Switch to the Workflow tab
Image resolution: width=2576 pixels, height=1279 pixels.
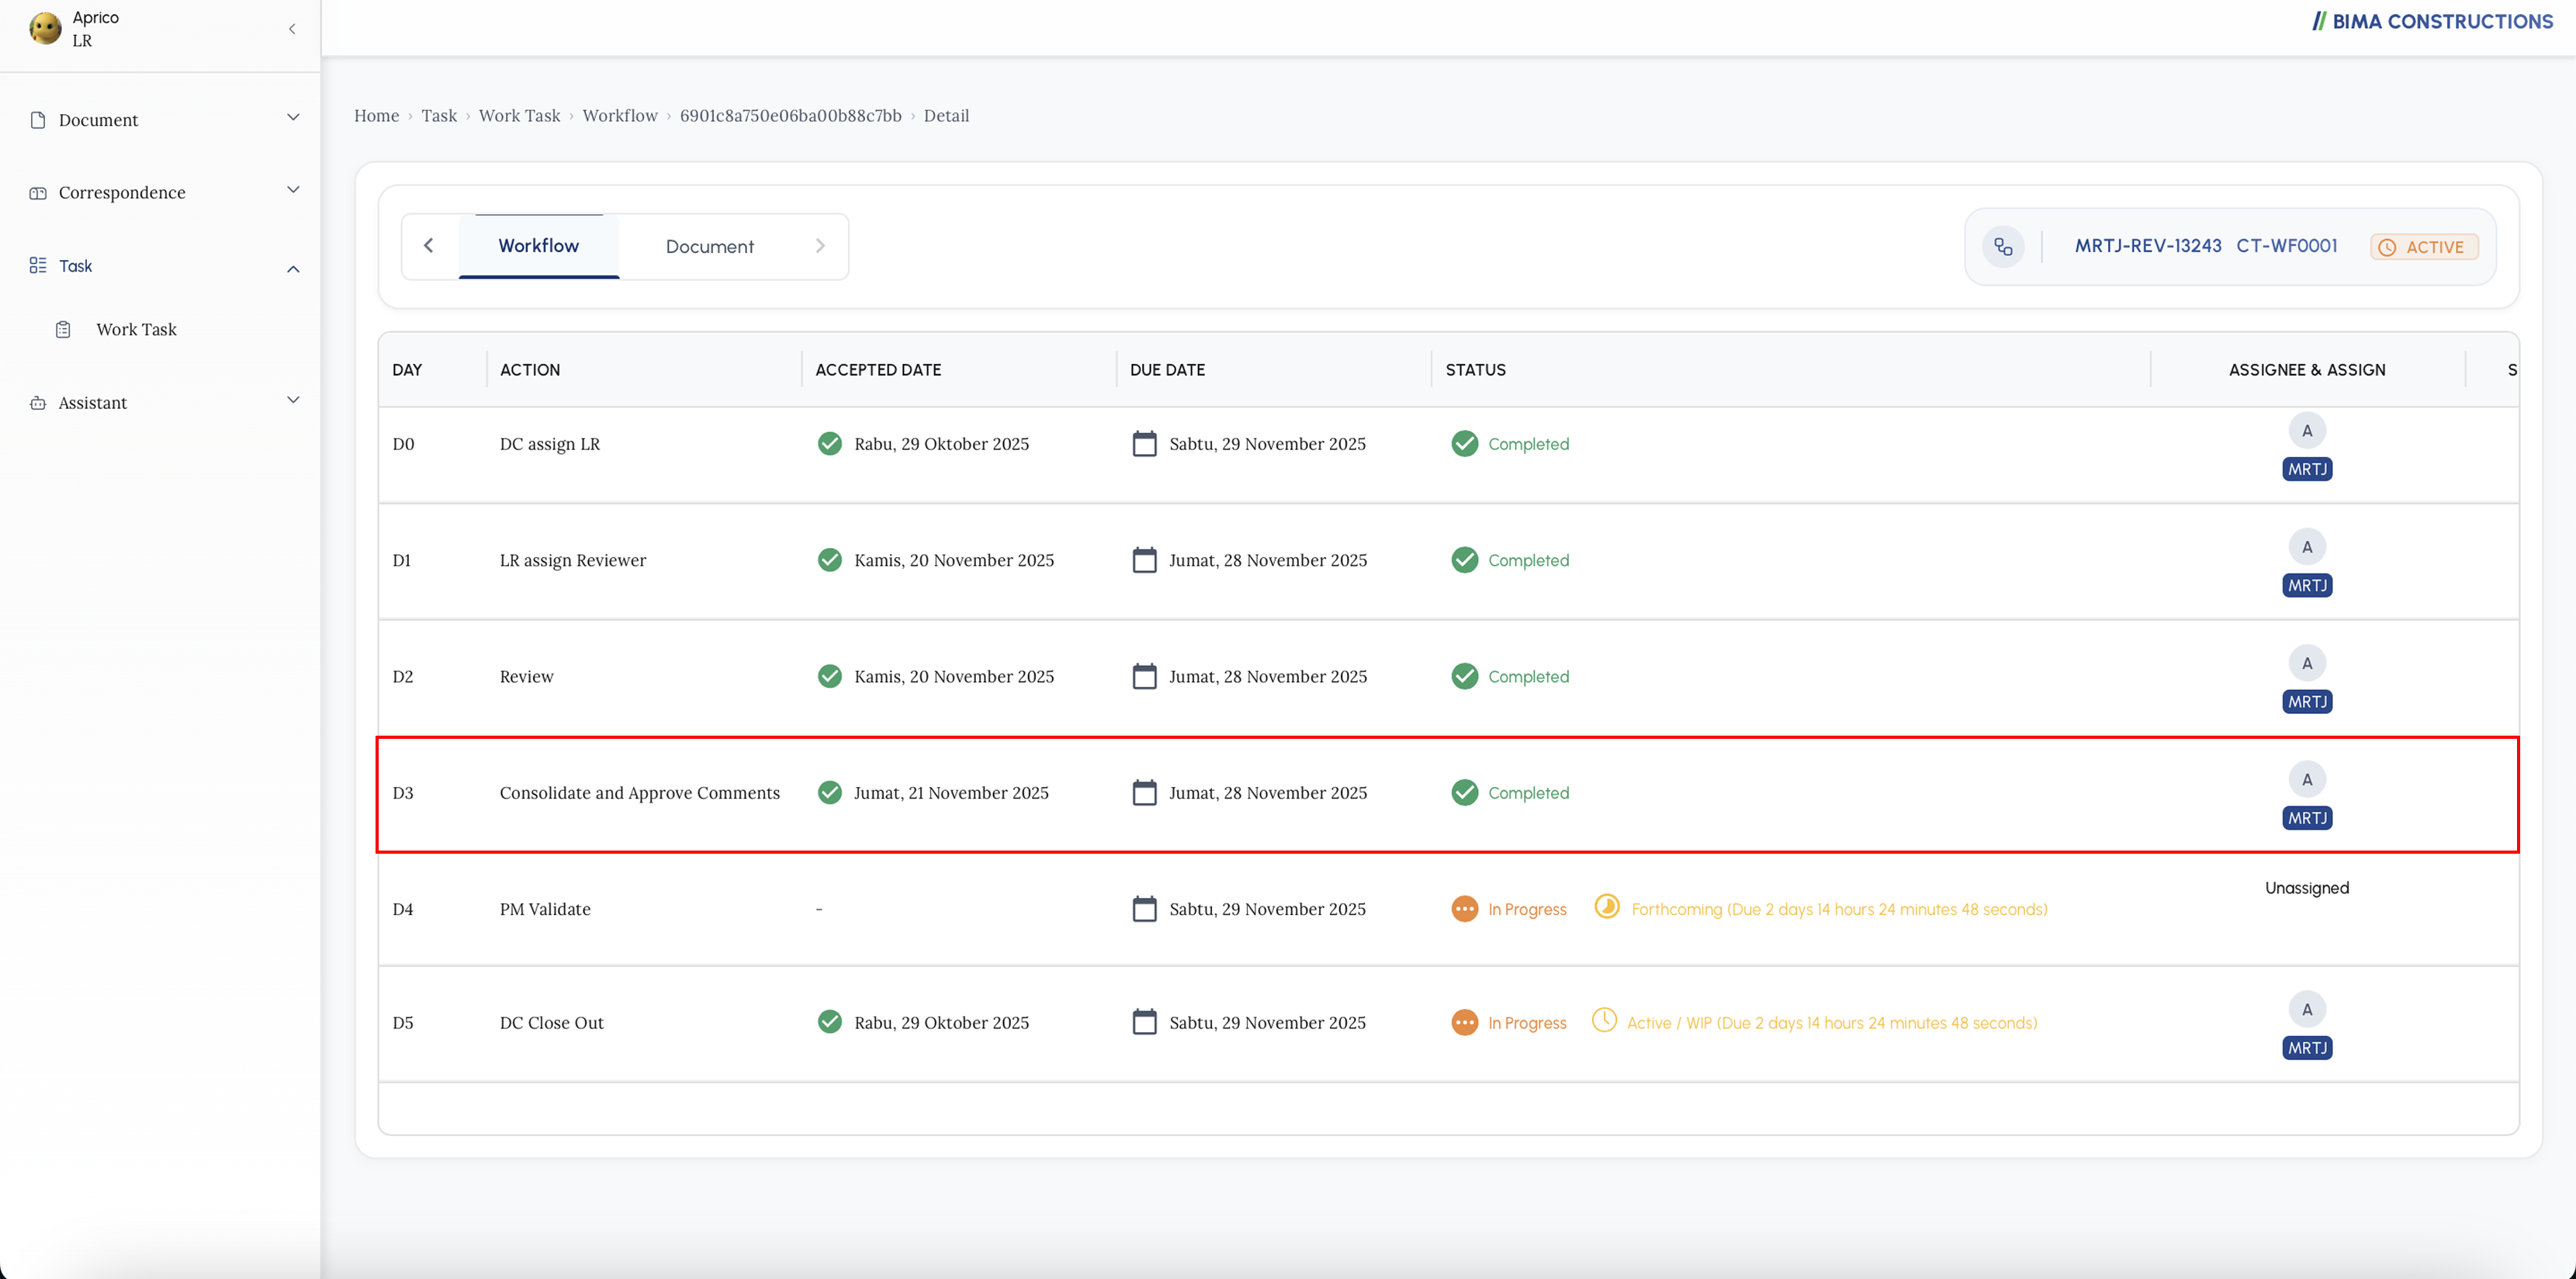point(539,246)
